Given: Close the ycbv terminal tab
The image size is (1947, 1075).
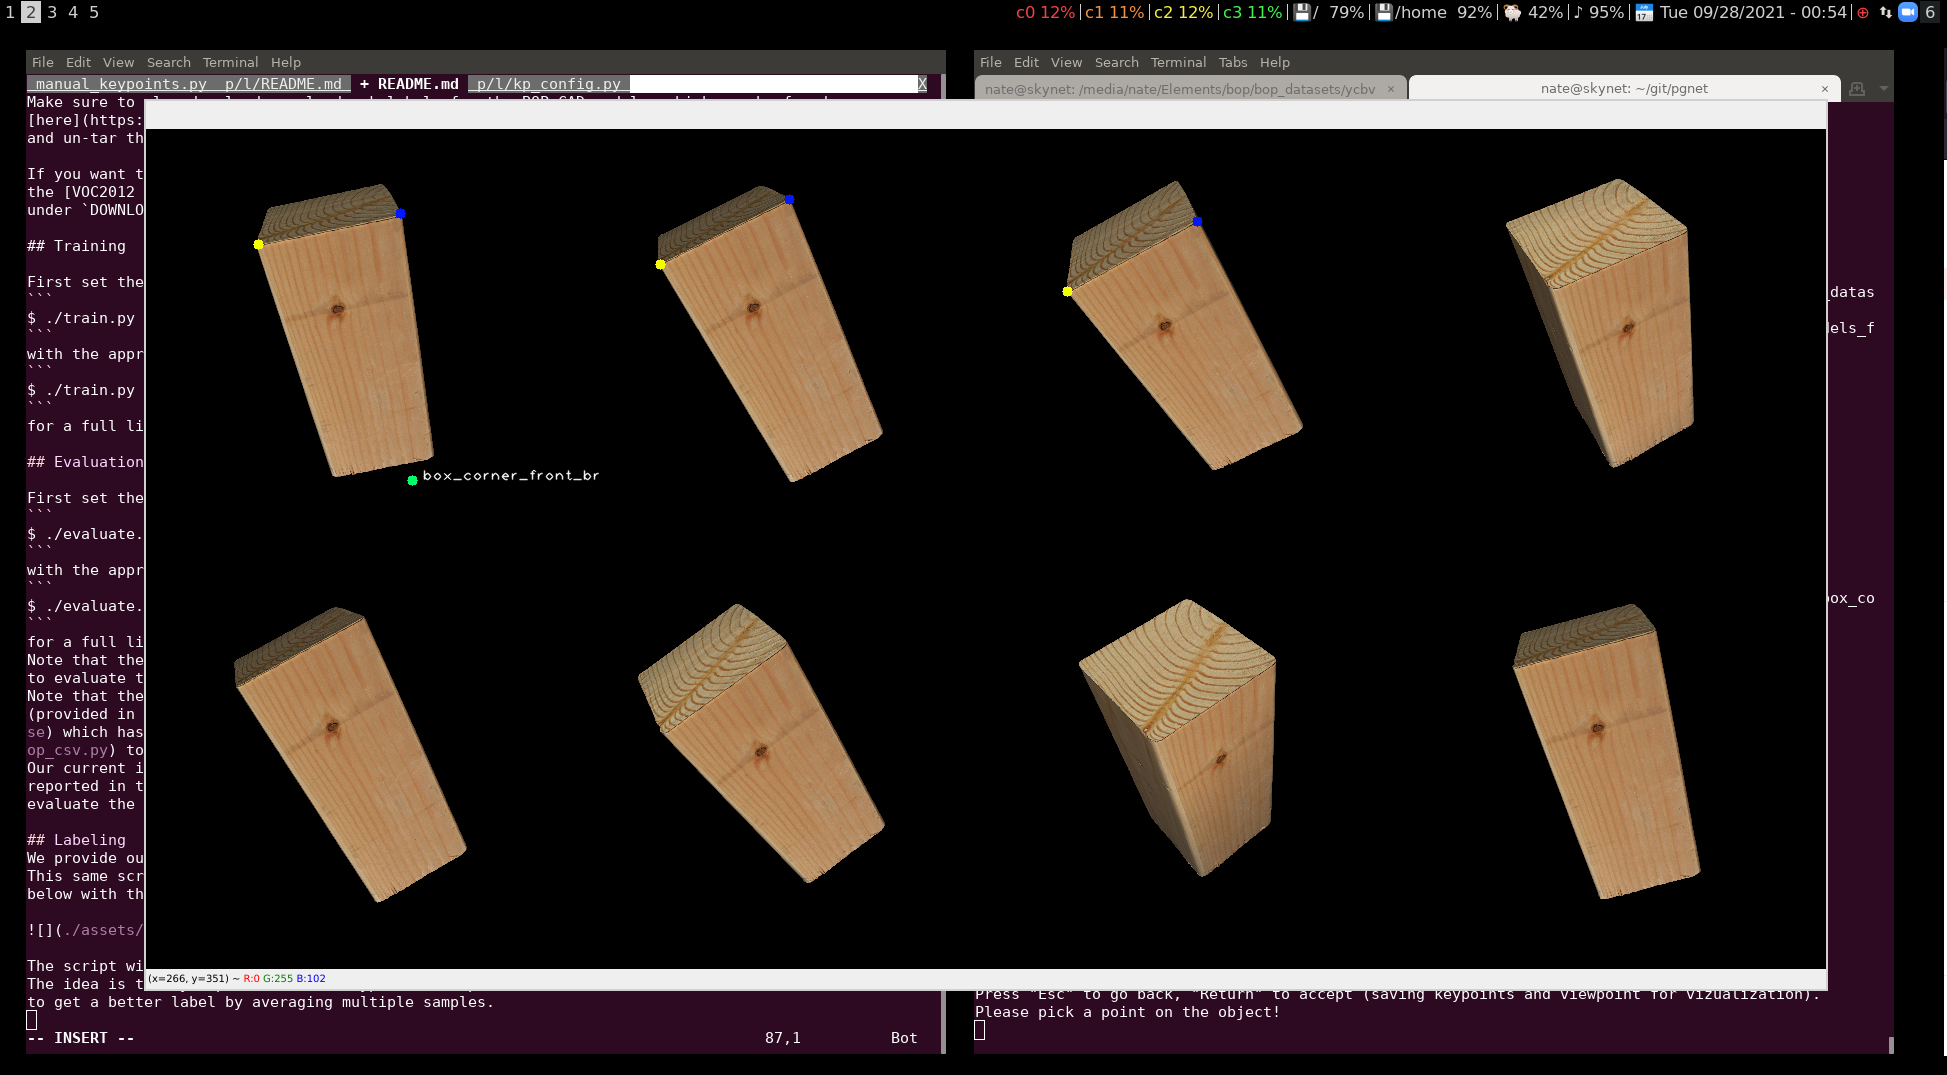Looking at the screenshot, I should click(x=1390, y=89).
